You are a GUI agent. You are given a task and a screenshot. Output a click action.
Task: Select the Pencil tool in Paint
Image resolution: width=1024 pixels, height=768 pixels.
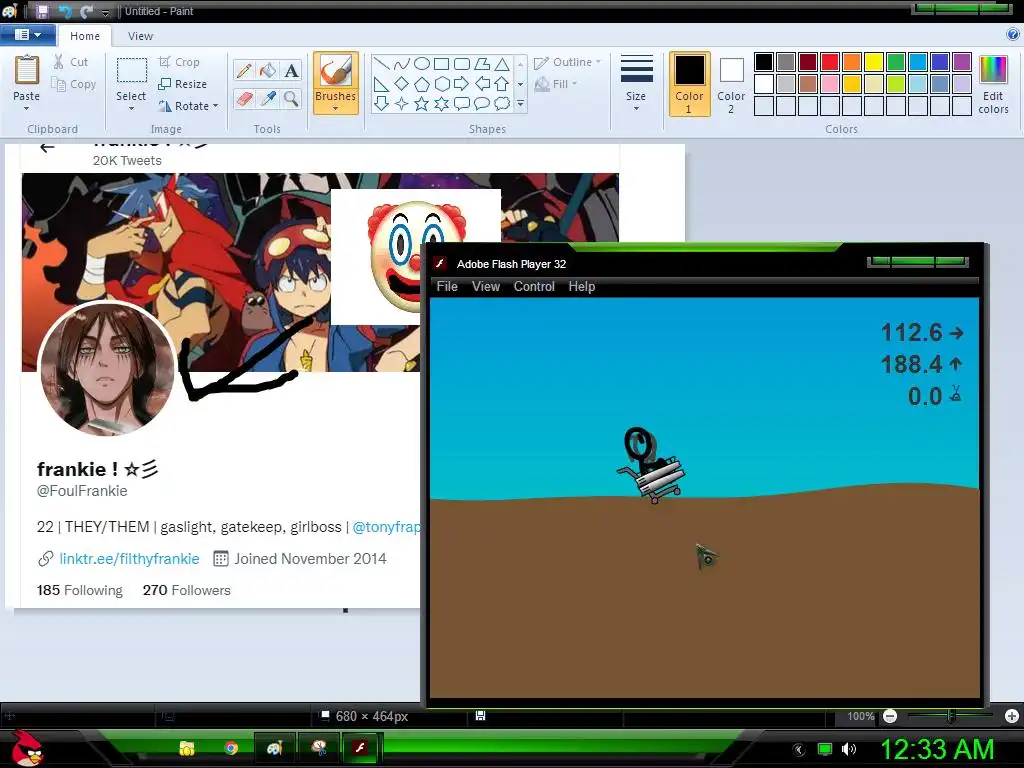click(x=244, y=71)
